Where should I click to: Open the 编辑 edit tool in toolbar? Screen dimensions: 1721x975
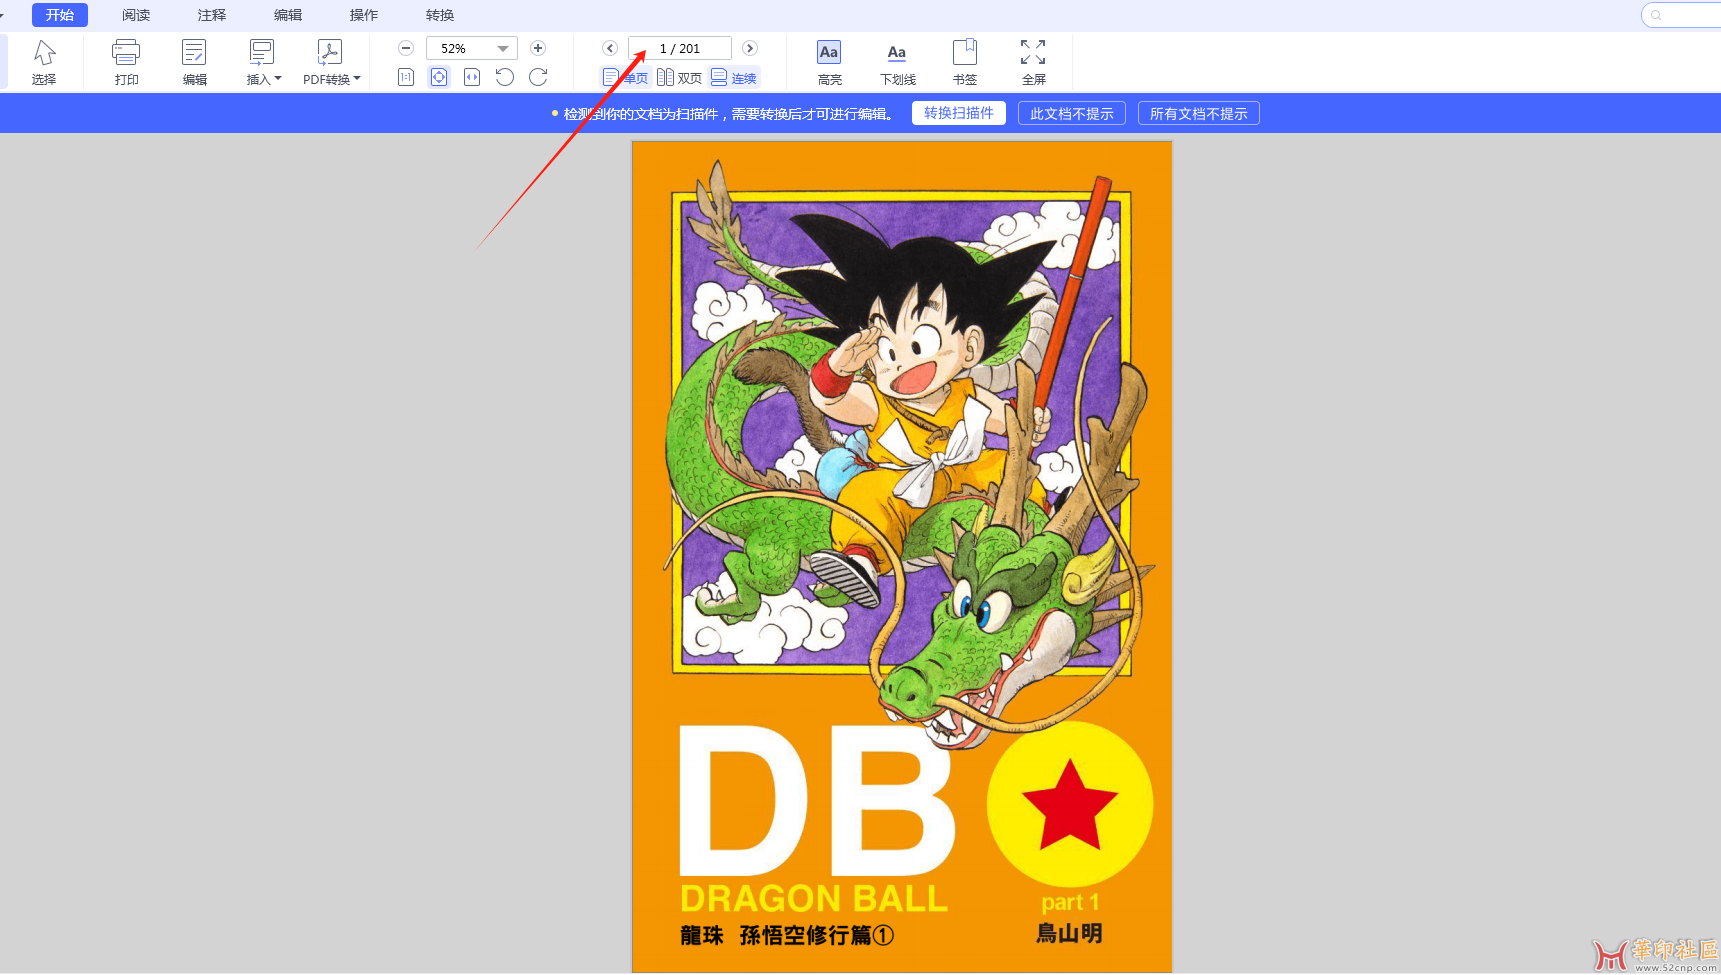194,62
